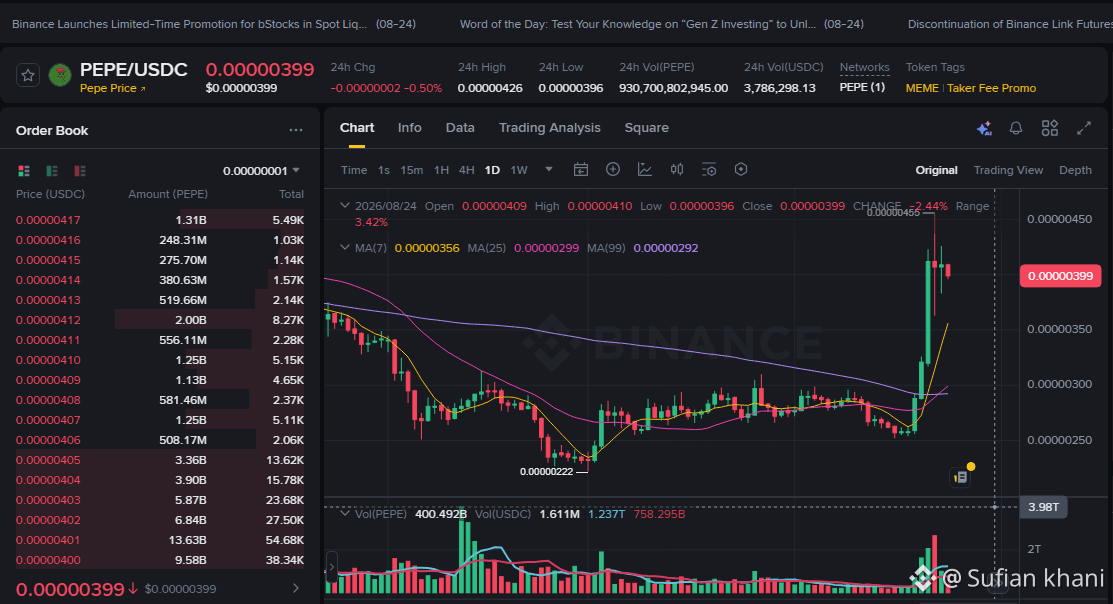The width and height of the screenshot is (1113, 604).
Task: Open the technical indicators line-chart icon
Action: point(645,170)
